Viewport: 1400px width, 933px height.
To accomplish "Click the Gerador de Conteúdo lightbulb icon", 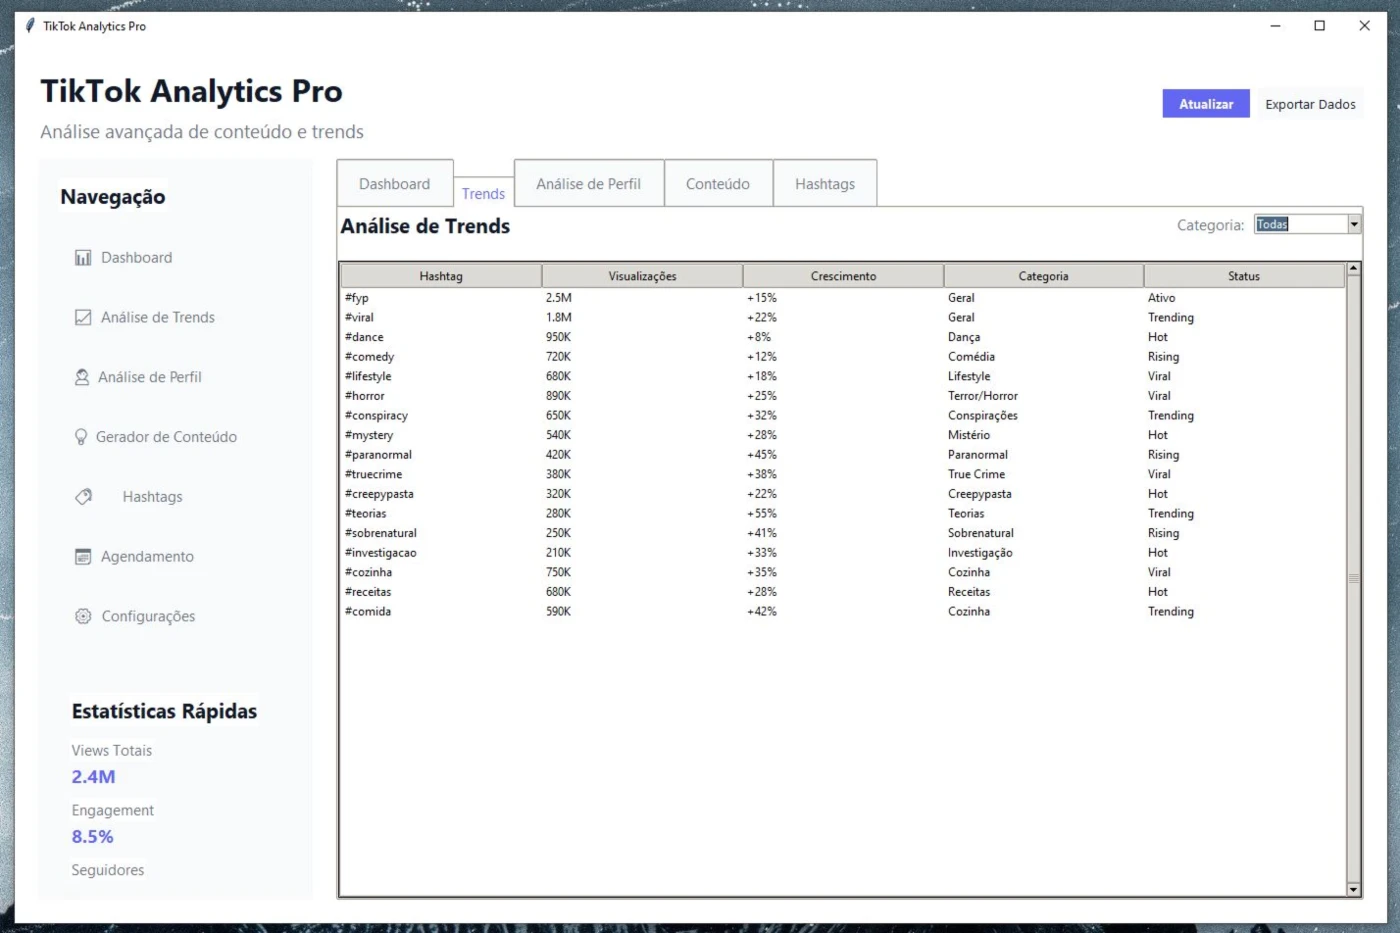I will (x=81, y=437).
